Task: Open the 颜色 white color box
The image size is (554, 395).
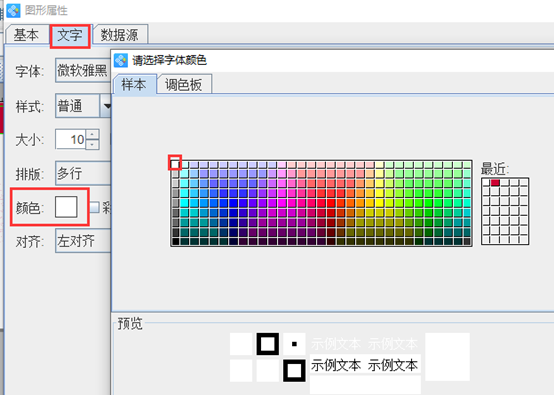Action: click(x=66, y=207)
